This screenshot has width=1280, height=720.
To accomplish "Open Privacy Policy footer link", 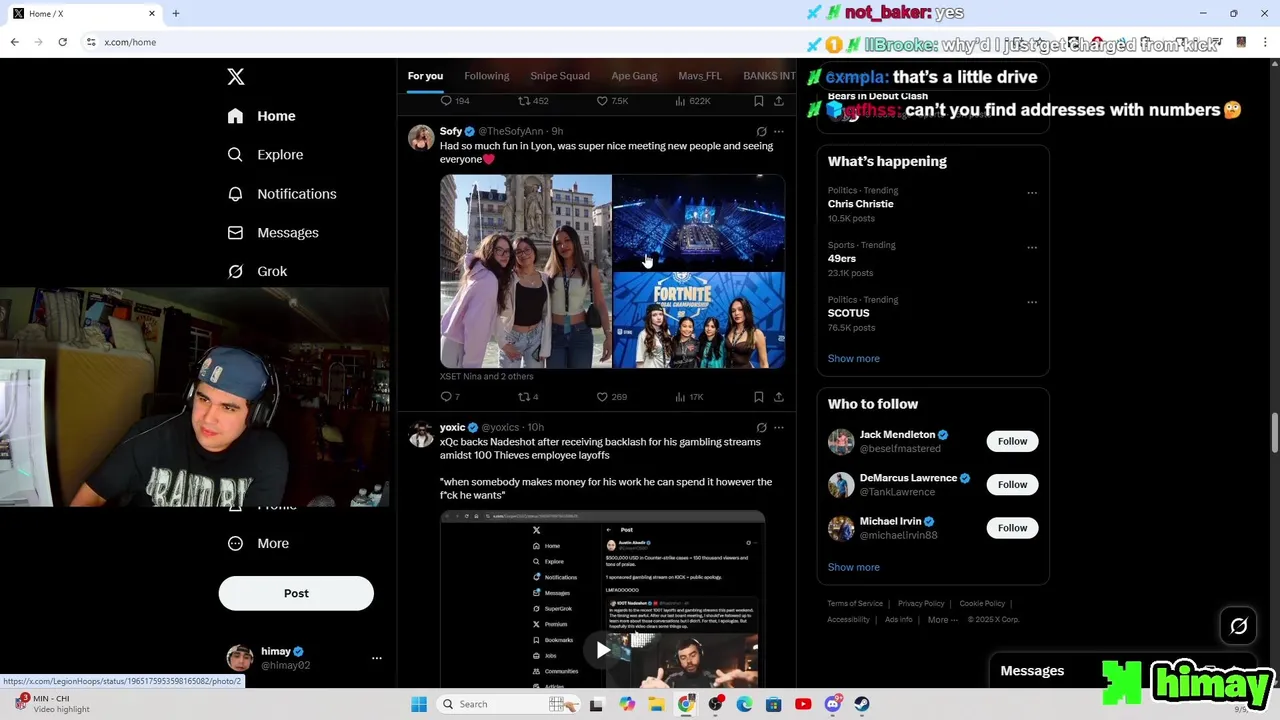I will point(921,604).
